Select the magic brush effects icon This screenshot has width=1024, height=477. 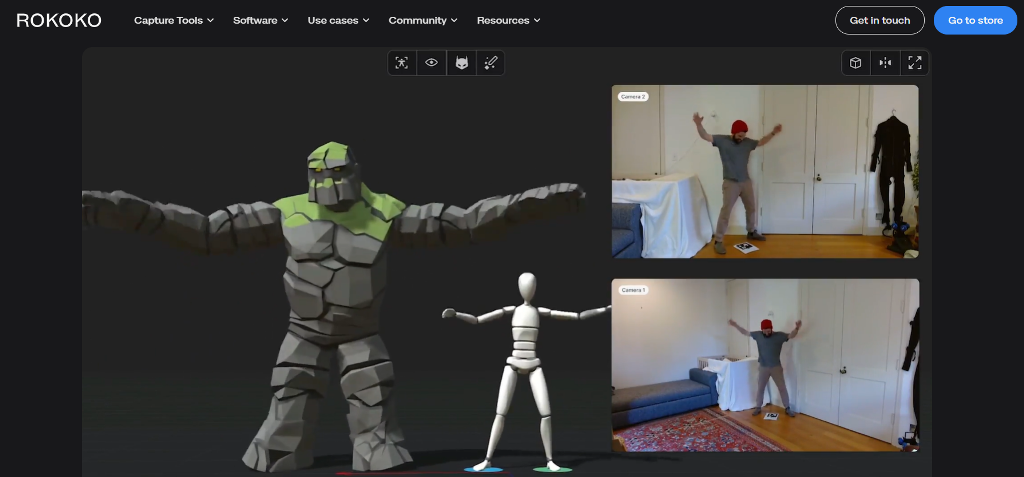490,63
